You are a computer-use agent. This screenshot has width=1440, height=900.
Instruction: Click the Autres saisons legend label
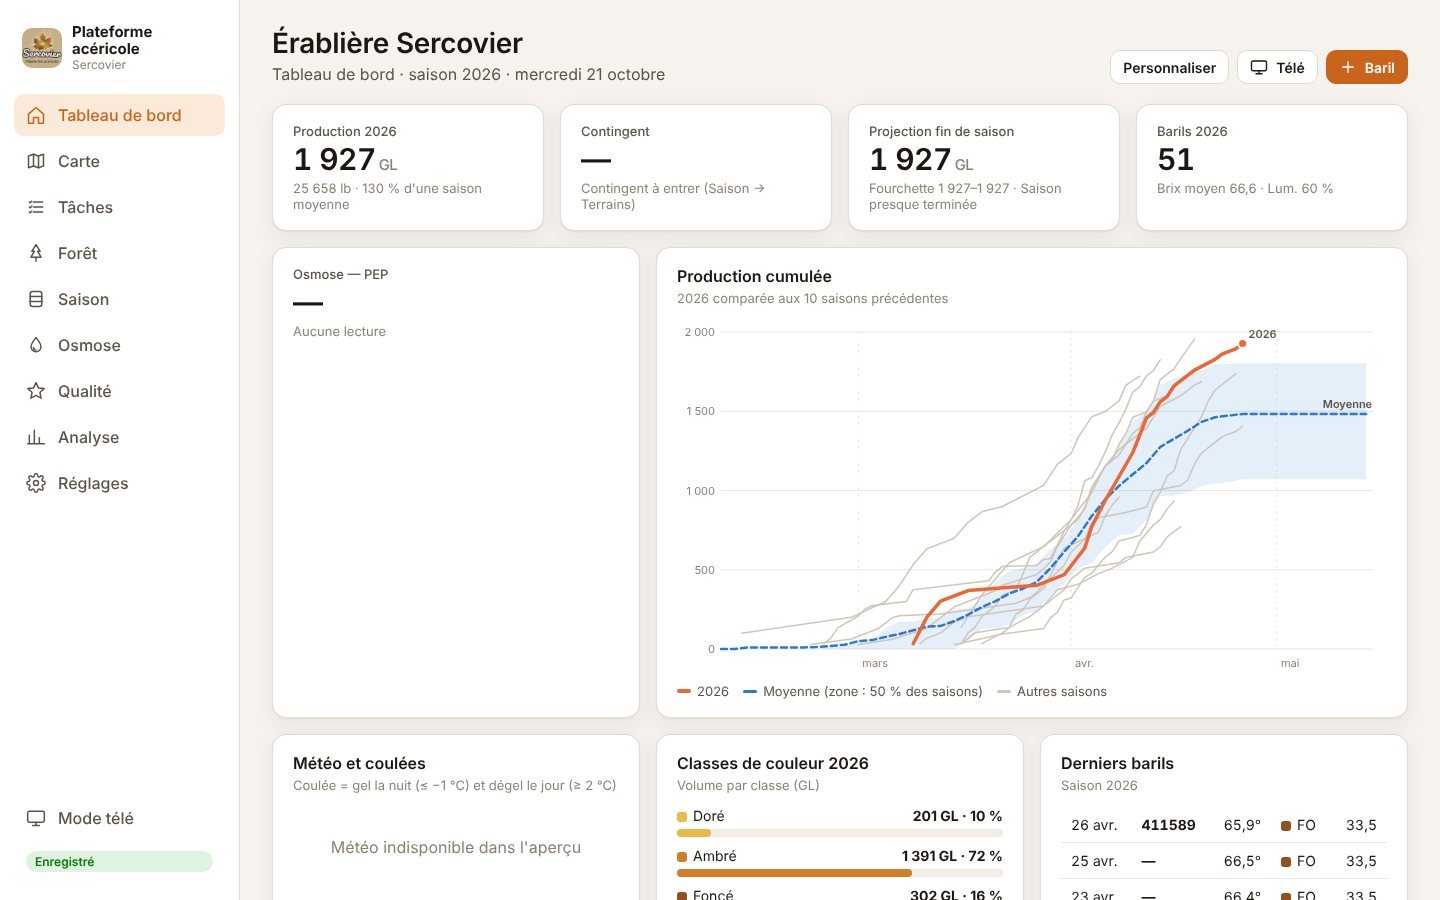click(1062, 691)
